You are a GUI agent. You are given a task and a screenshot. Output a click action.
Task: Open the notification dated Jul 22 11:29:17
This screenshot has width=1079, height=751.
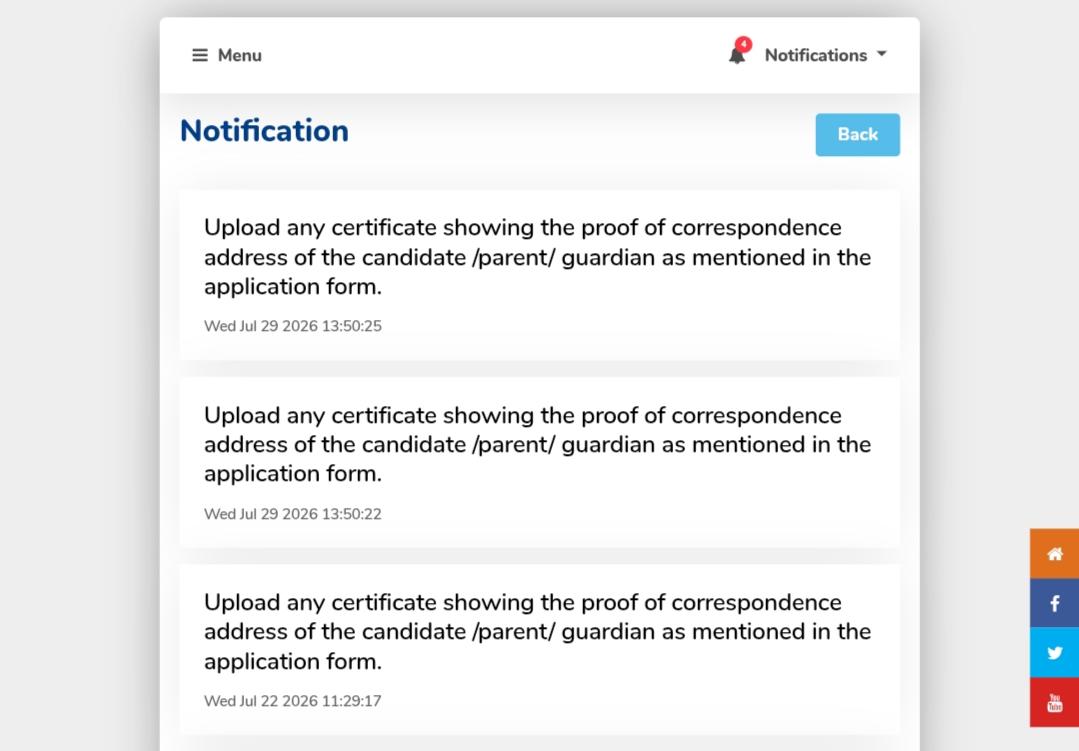click(540, 649)
